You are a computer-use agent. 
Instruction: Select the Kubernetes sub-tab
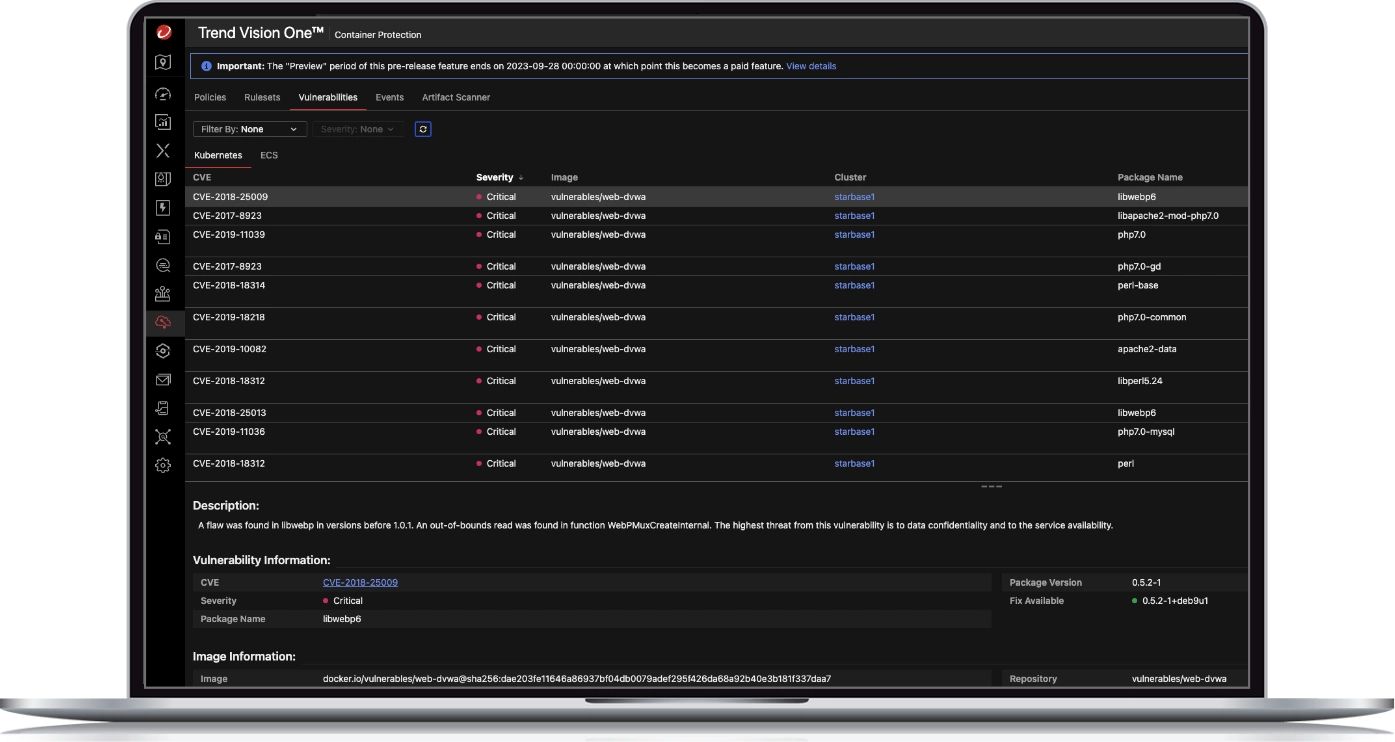tap(218, 156)
